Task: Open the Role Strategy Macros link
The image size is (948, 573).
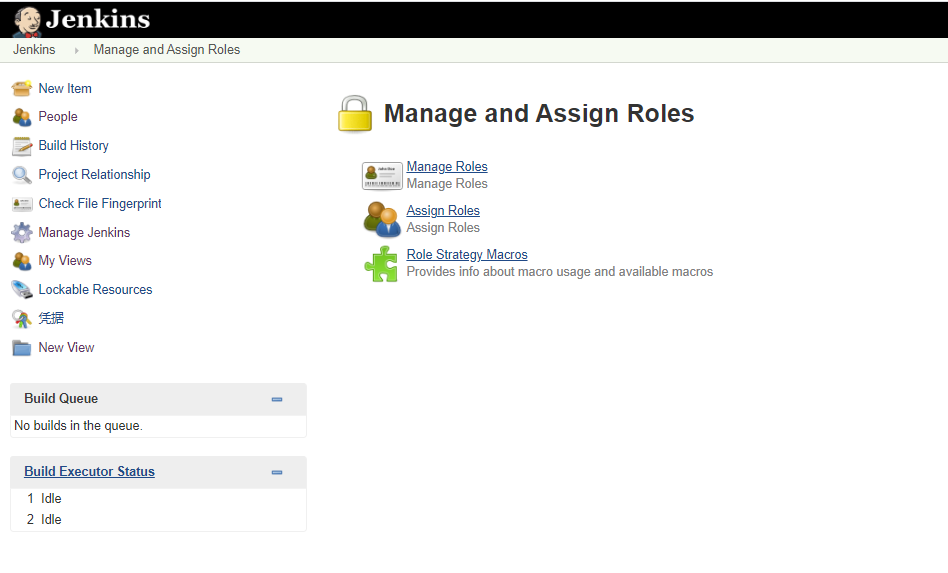Action: point(467,255)
